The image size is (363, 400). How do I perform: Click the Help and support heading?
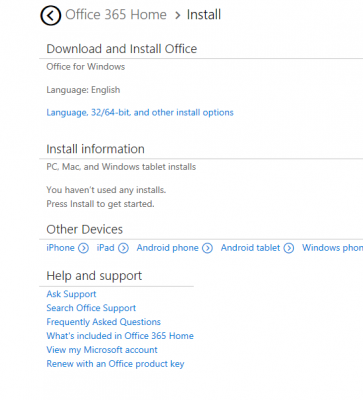tap(94, 276)
